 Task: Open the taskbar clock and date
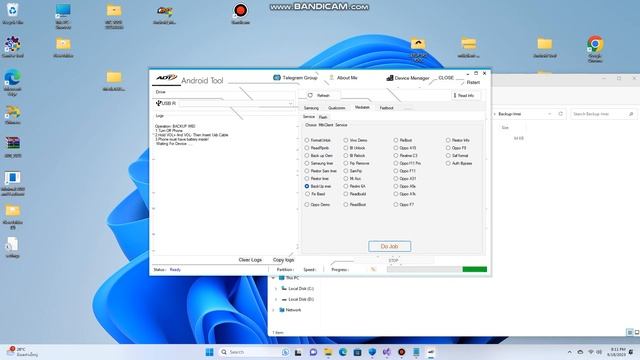(x=616, y=352)
